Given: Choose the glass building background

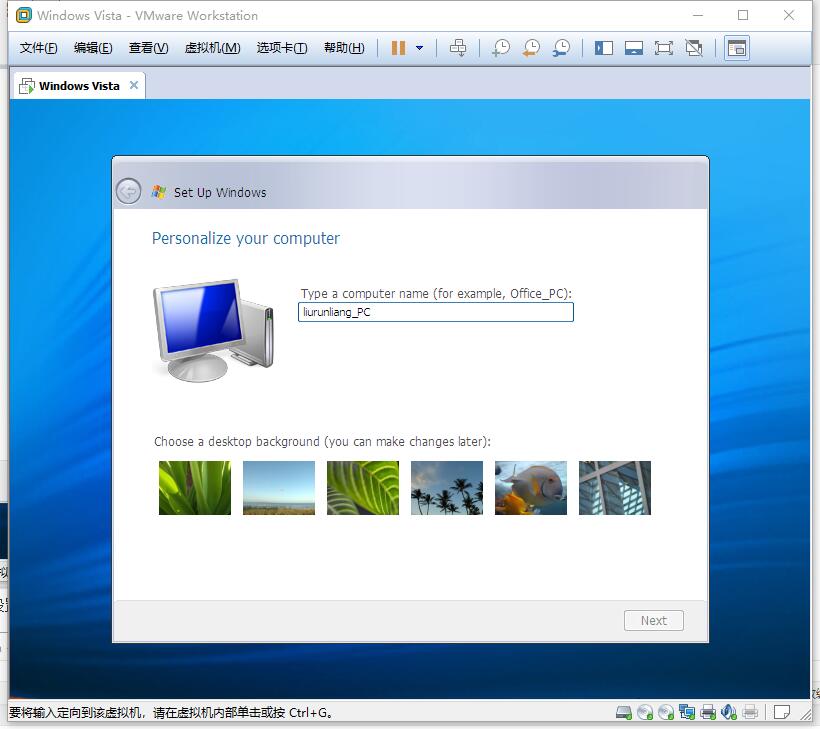Looking at the screenshot, I should pos(614,487).
